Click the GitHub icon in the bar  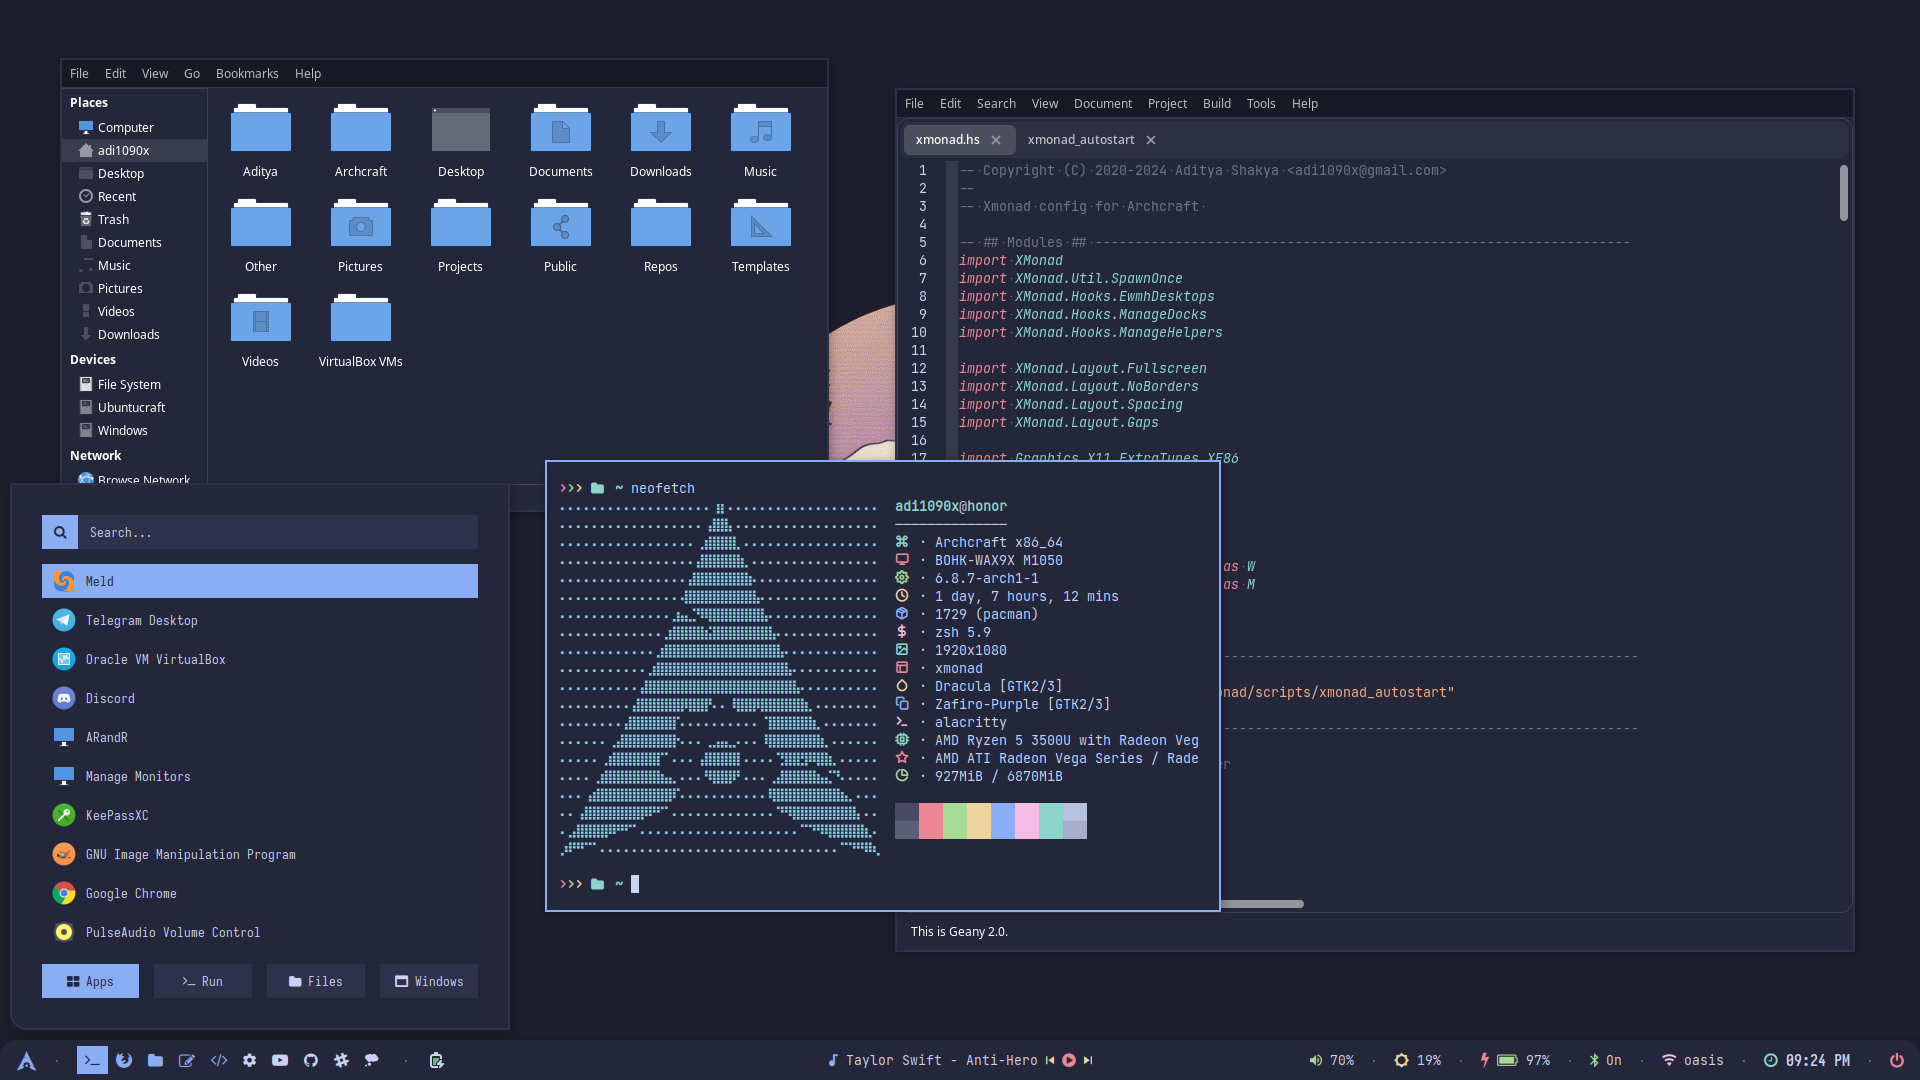(311, 1060)
